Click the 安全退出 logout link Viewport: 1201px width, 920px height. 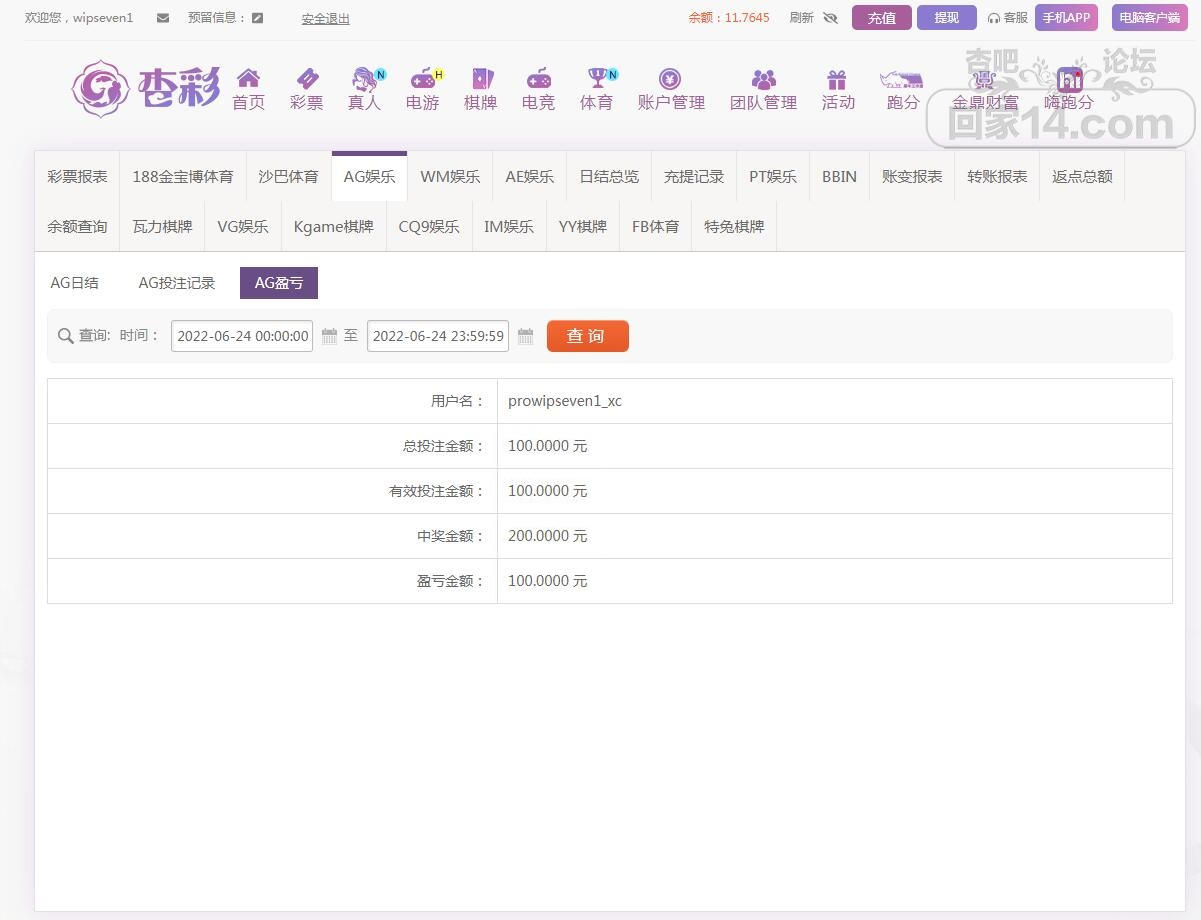tap(326, 18)
